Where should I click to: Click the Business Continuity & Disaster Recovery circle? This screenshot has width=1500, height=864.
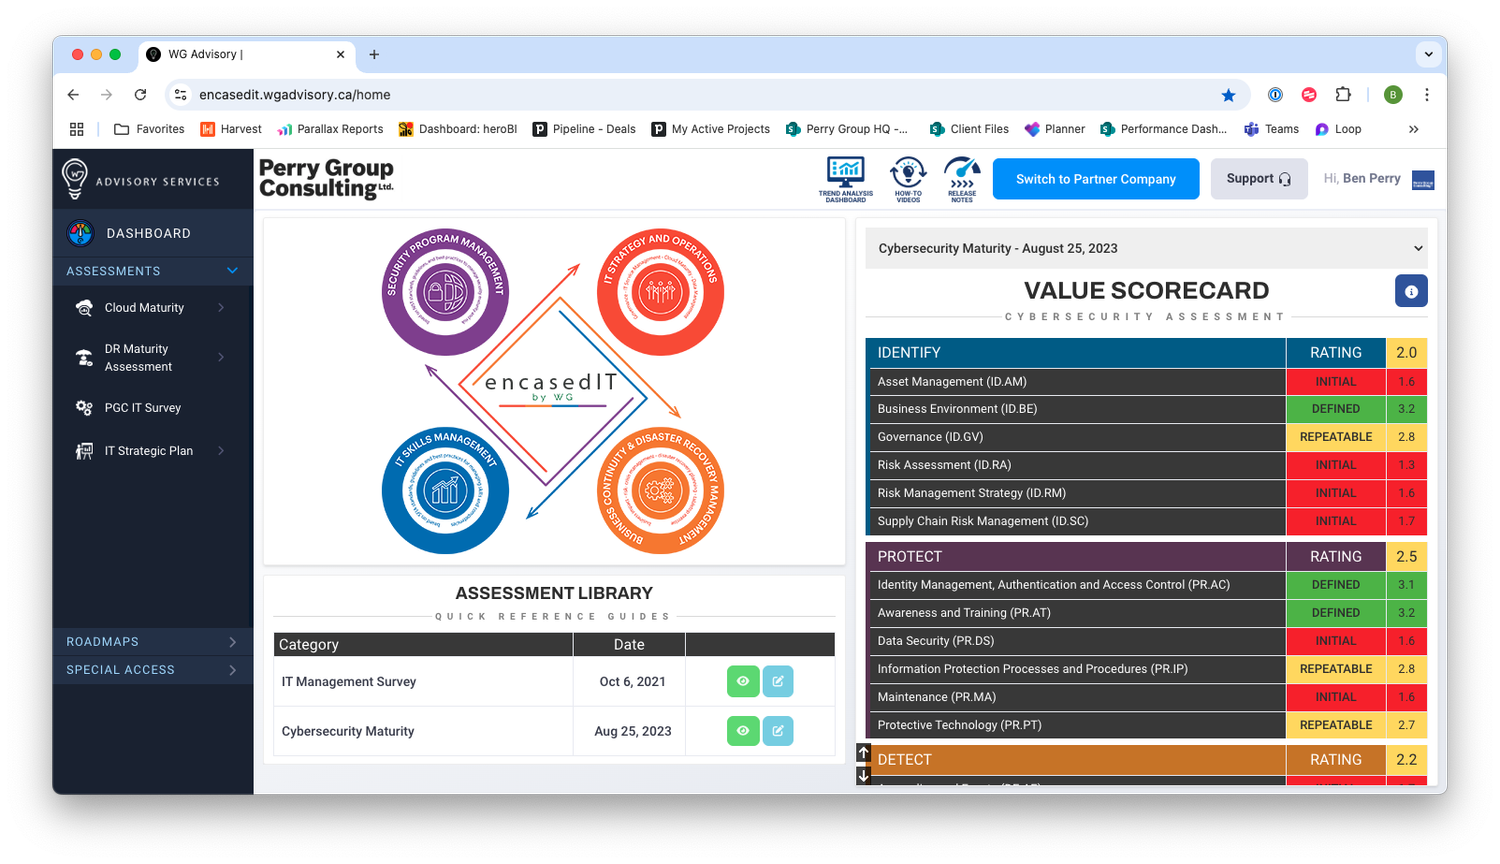[x=660, y=490]
